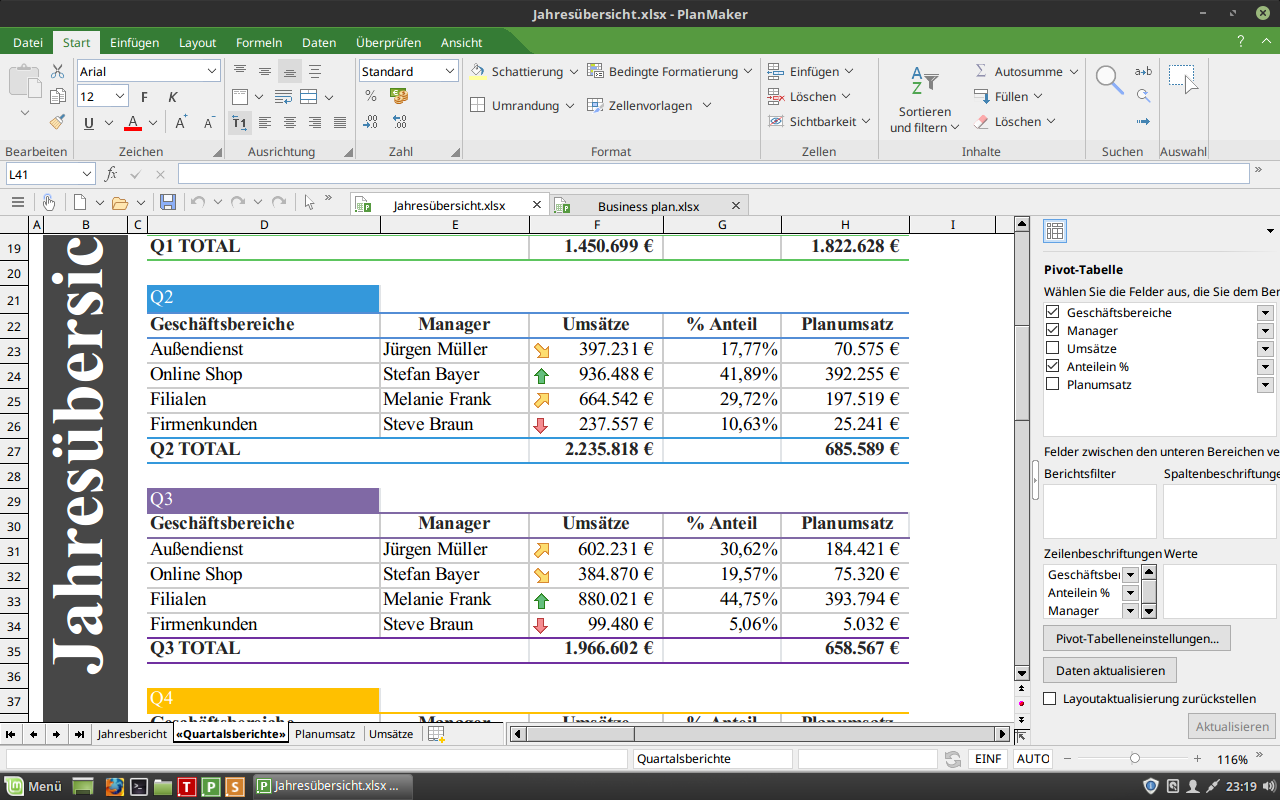Open the Formeln ribbon tab
This screenshot has height=800, width=1280.
(x=259, y=43)
